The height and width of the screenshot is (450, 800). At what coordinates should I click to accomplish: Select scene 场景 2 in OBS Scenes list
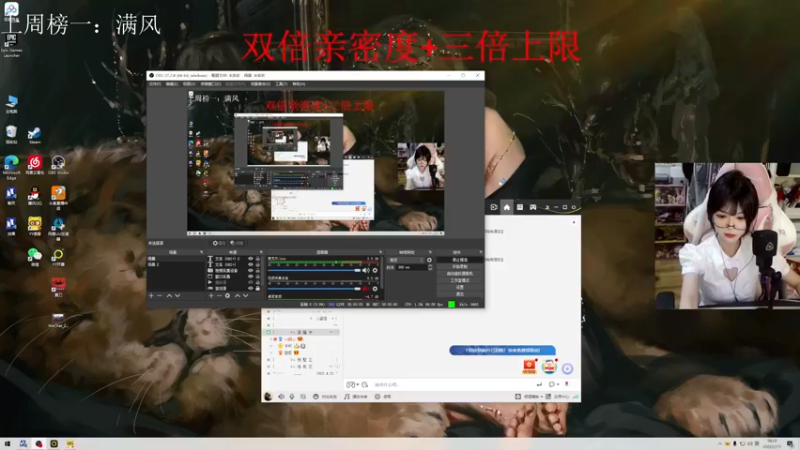point(154,265)
